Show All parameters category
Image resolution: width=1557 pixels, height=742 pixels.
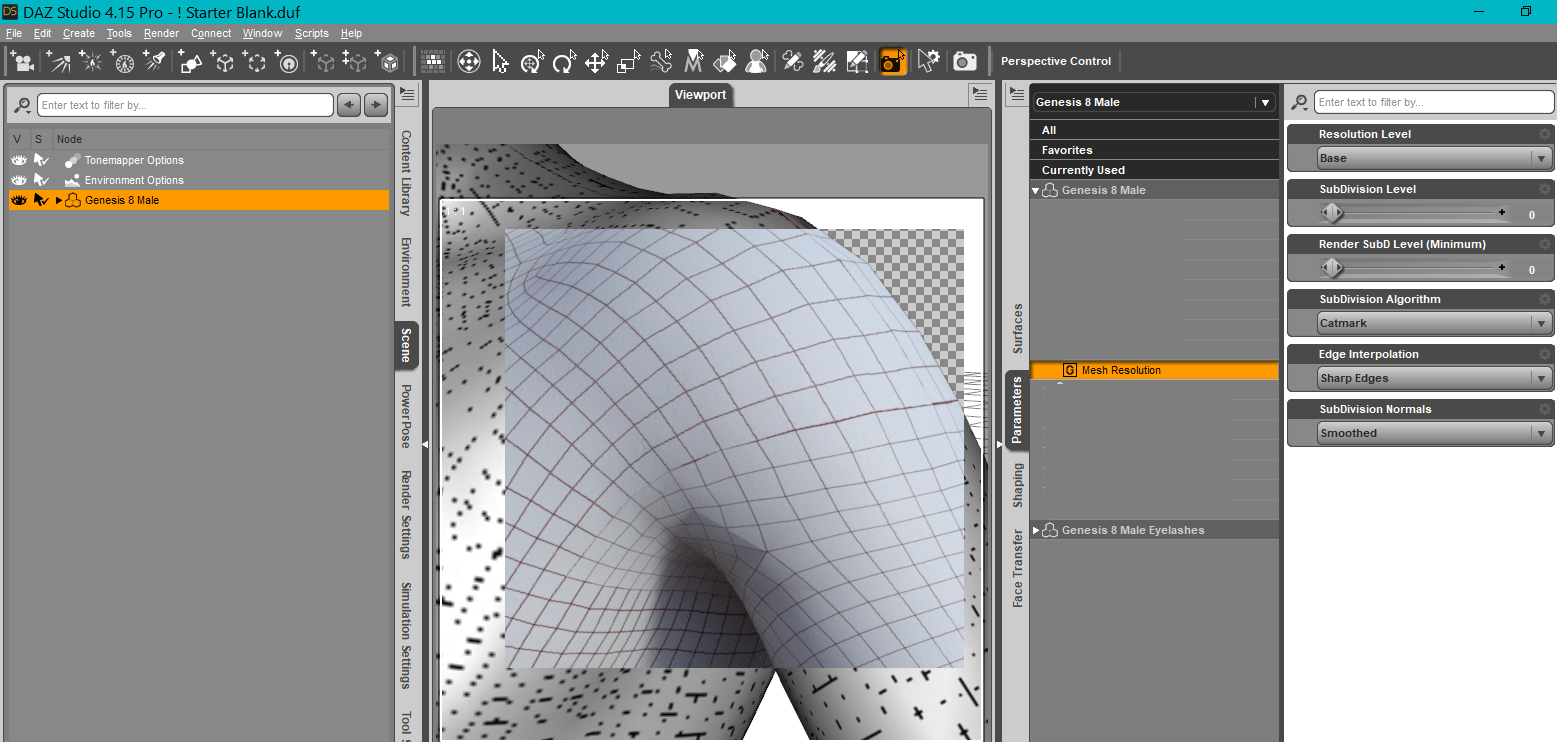[x=1154, y=130]
